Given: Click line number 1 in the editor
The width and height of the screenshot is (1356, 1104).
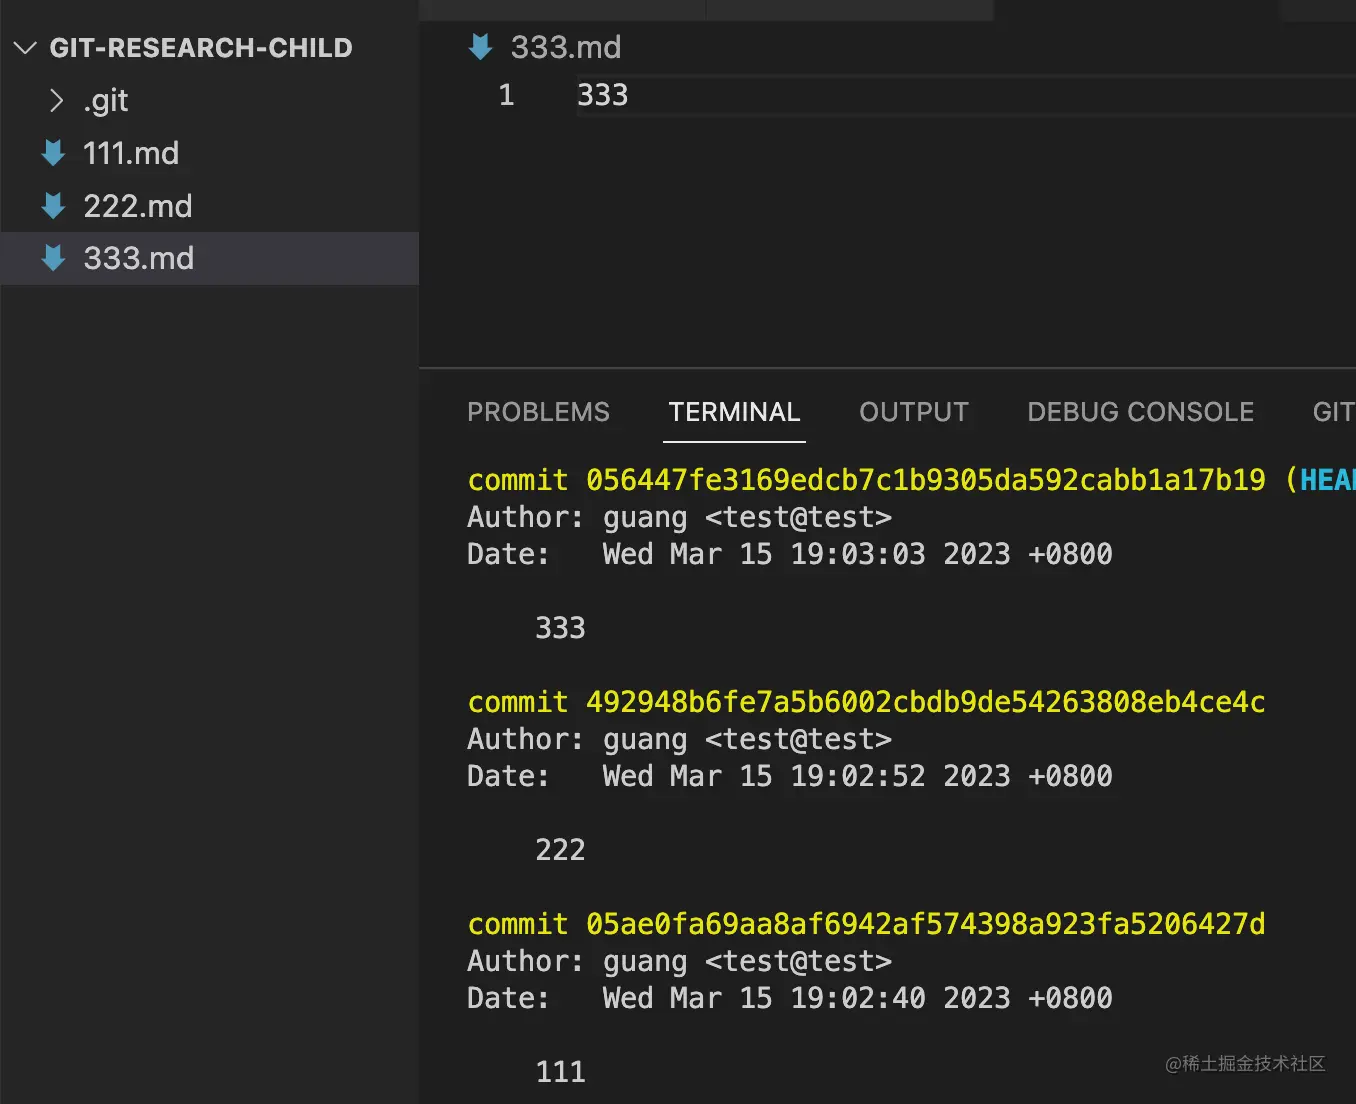Looking at the screenshot, I should [506, 94].
